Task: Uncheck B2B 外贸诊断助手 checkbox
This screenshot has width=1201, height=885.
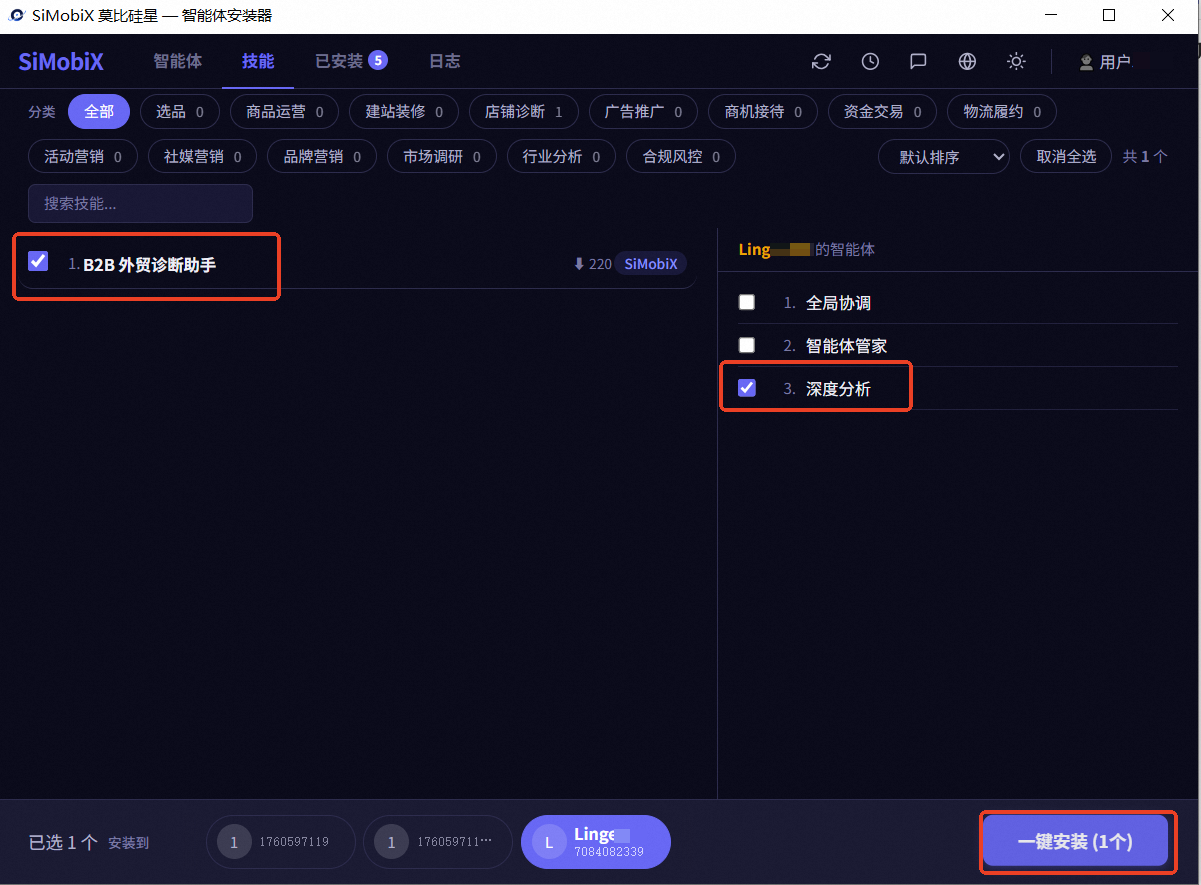Action: [38, 261]
